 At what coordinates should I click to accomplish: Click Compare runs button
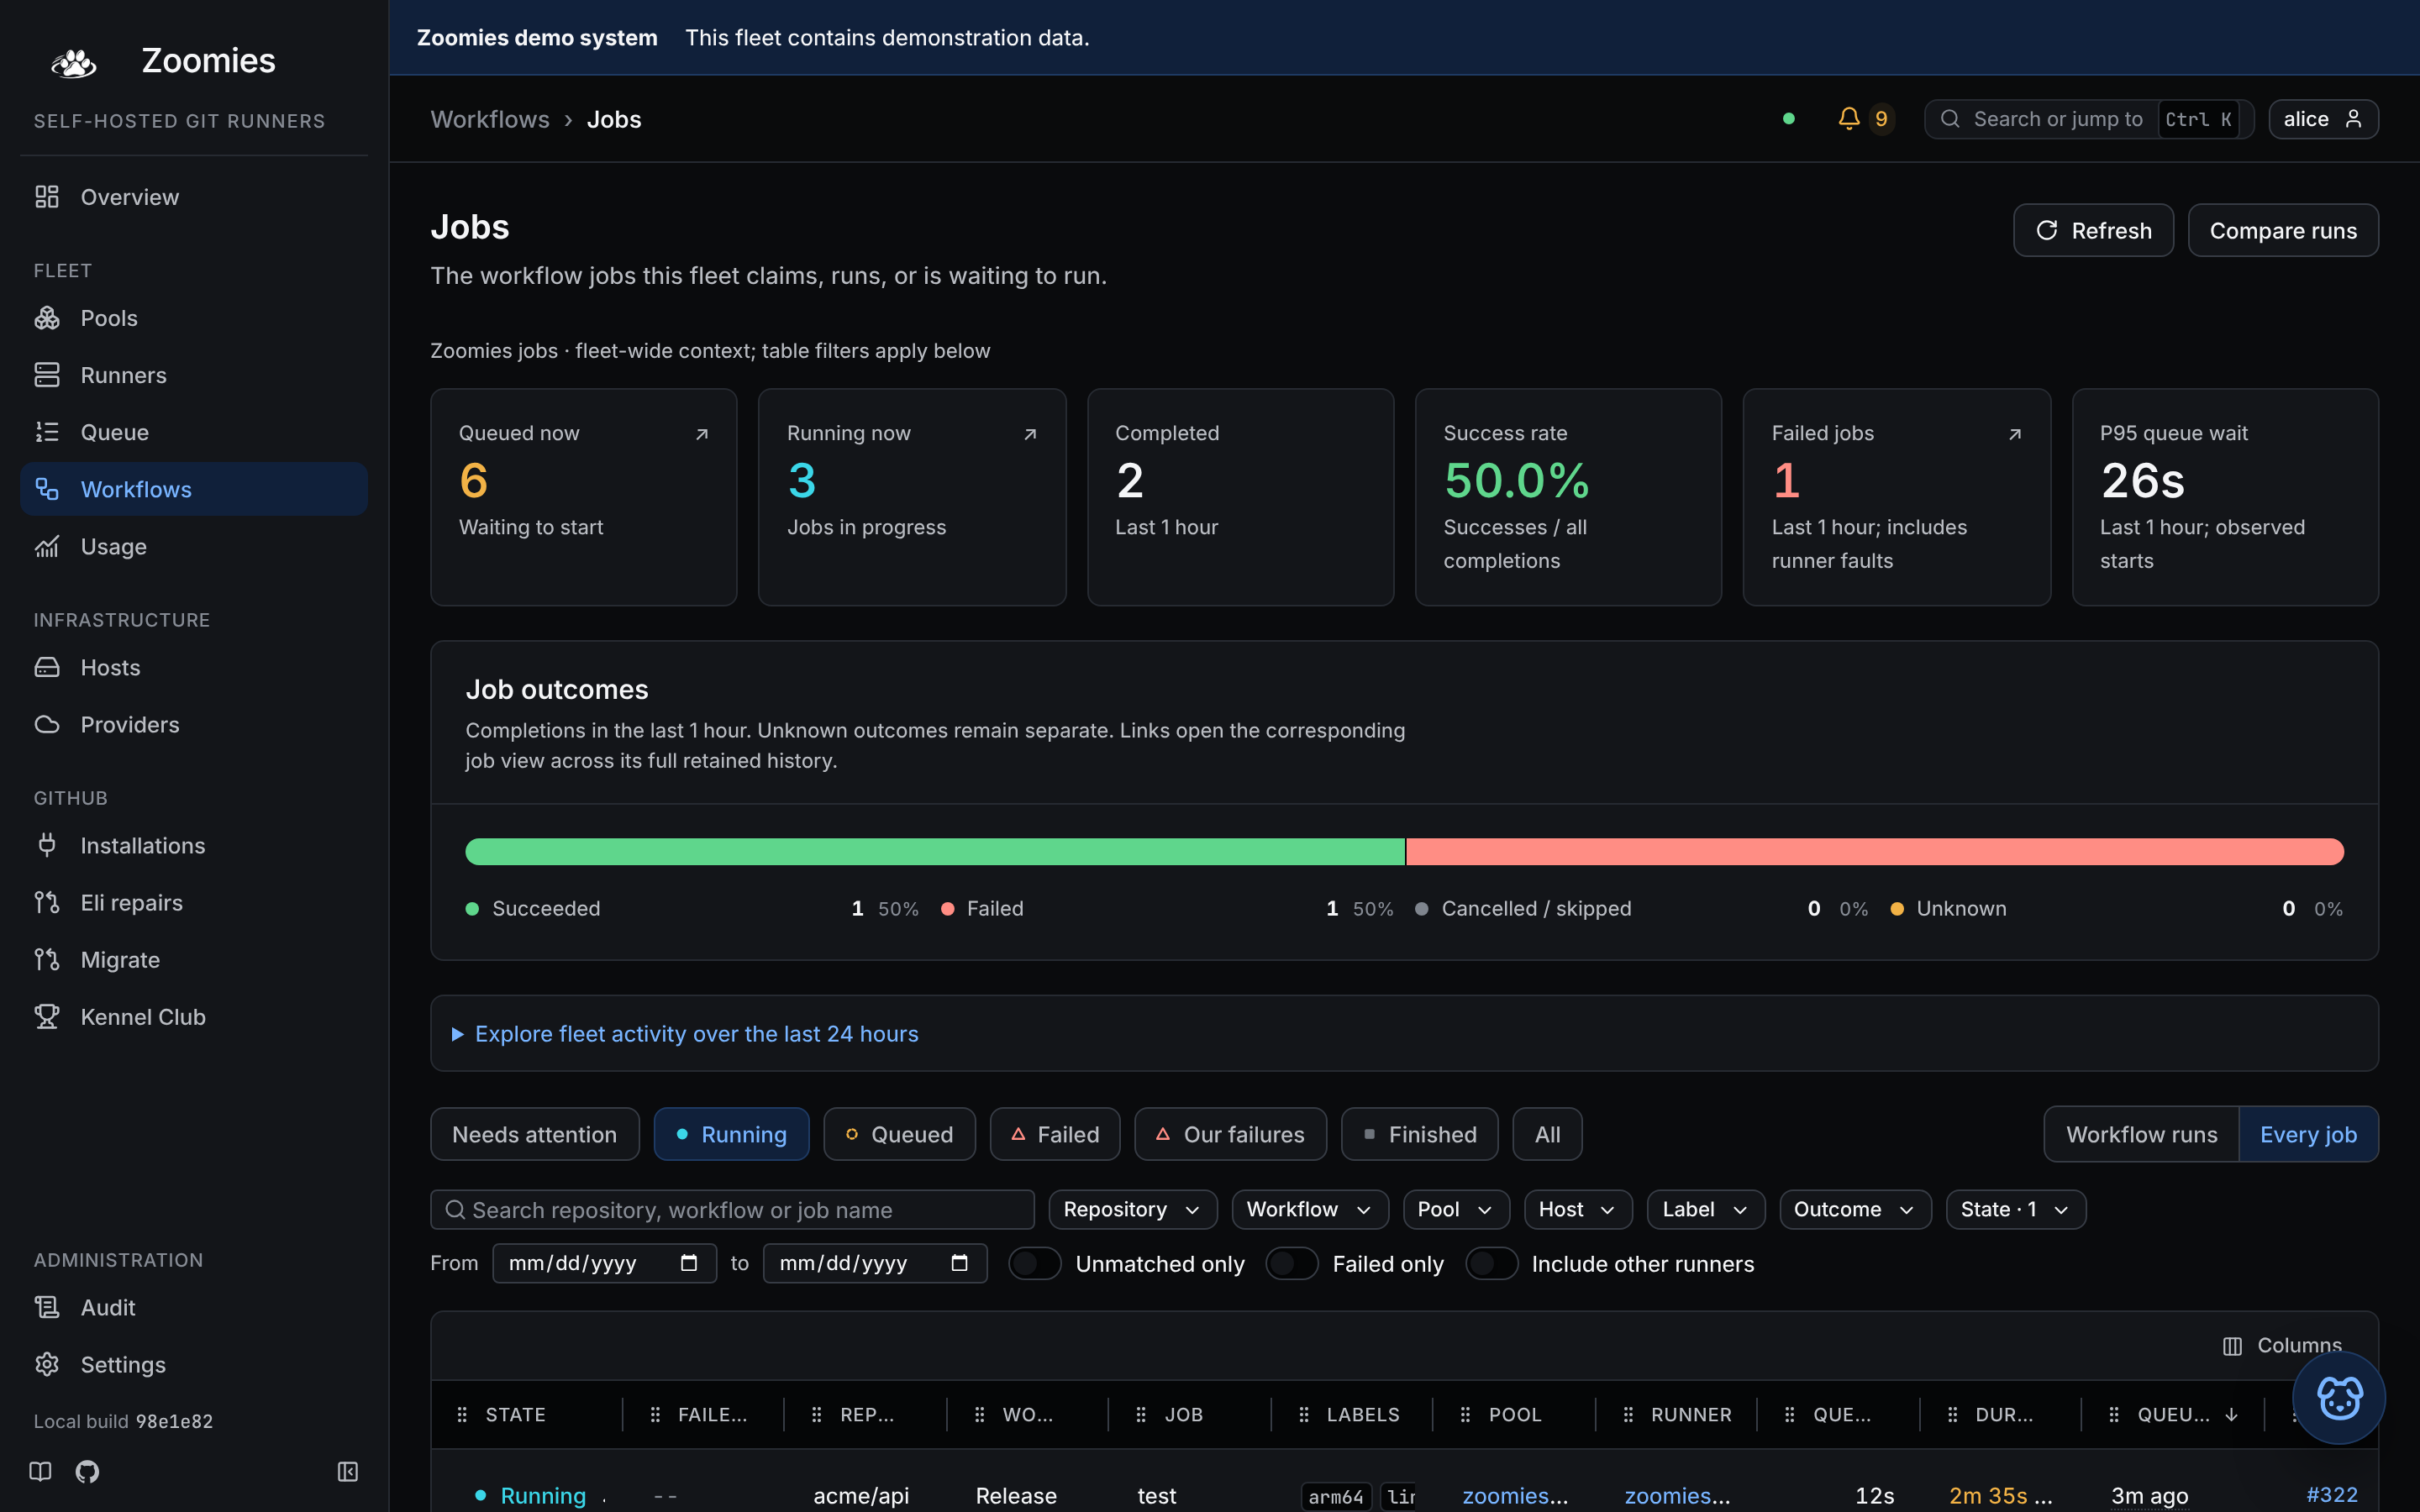tap(2282, 230)
